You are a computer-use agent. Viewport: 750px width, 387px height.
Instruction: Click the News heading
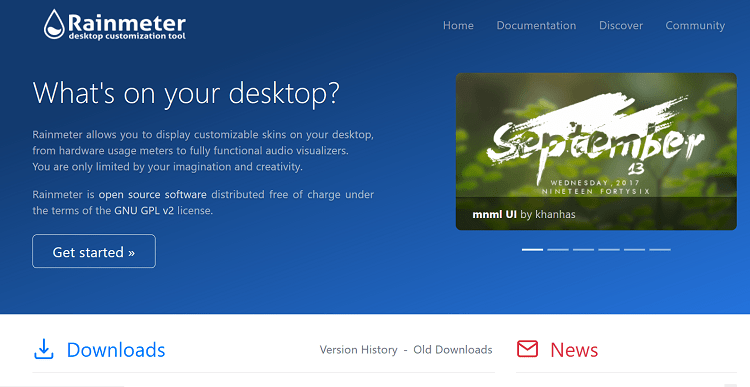point(574,350)
